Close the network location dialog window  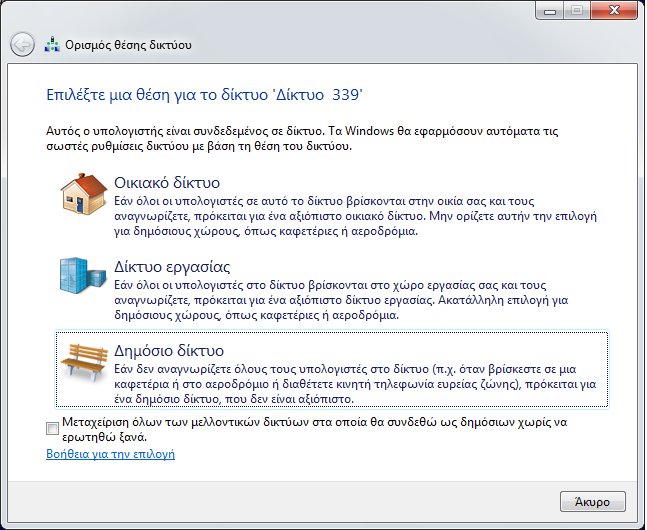click(614, 10)
